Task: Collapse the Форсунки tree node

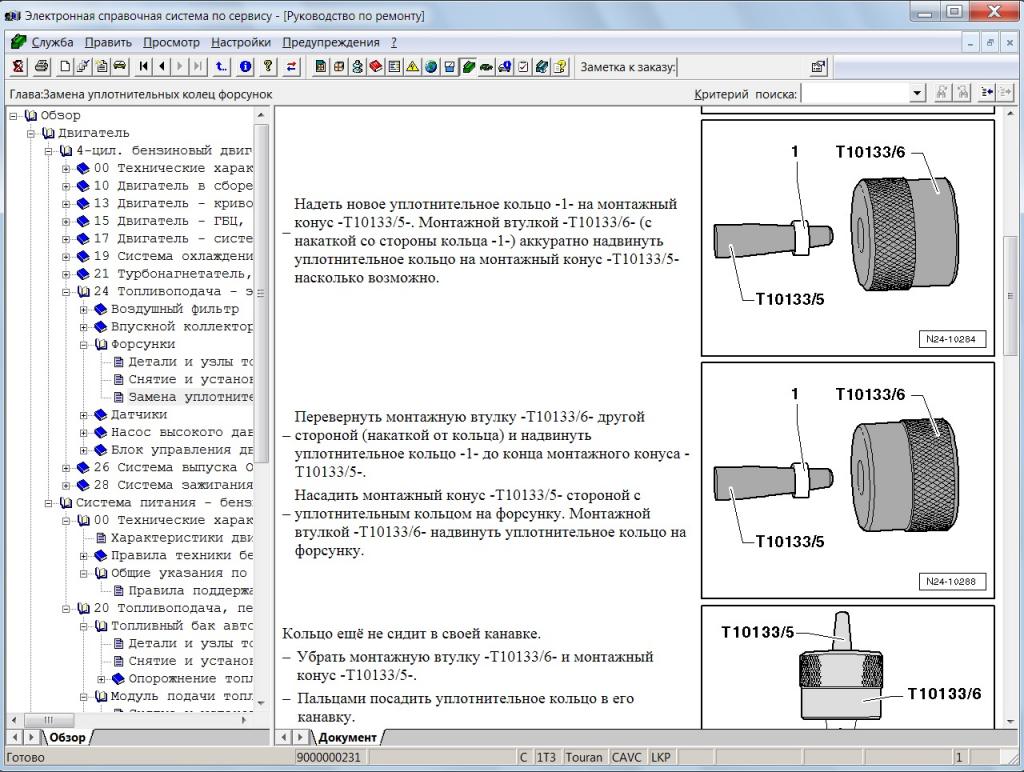Action: [84, 345]
